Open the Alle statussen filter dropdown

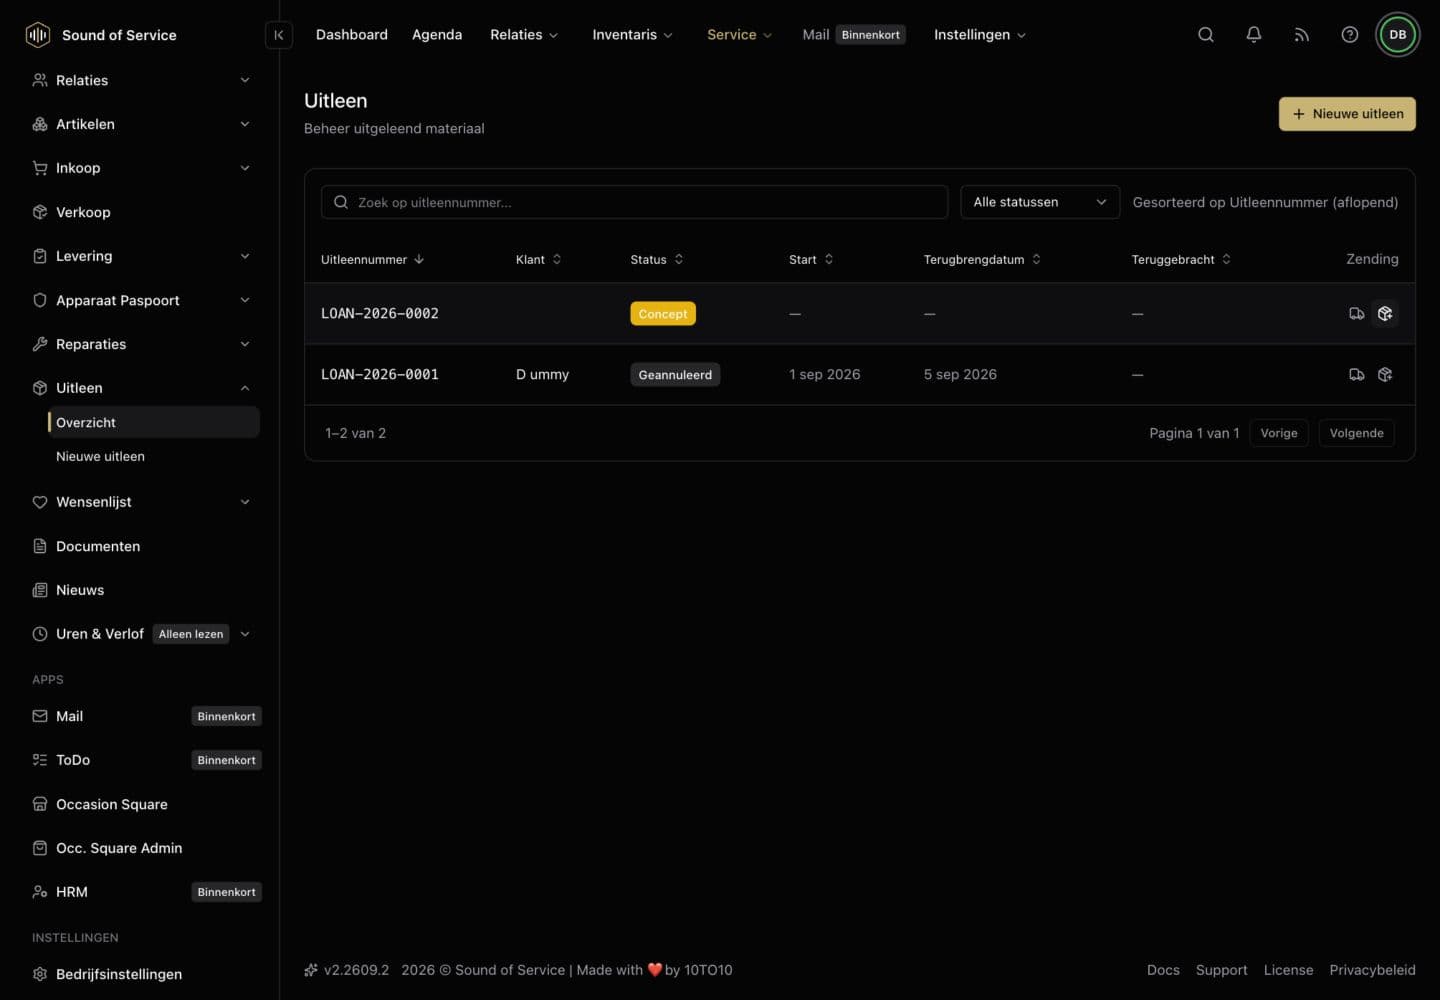1040,202
